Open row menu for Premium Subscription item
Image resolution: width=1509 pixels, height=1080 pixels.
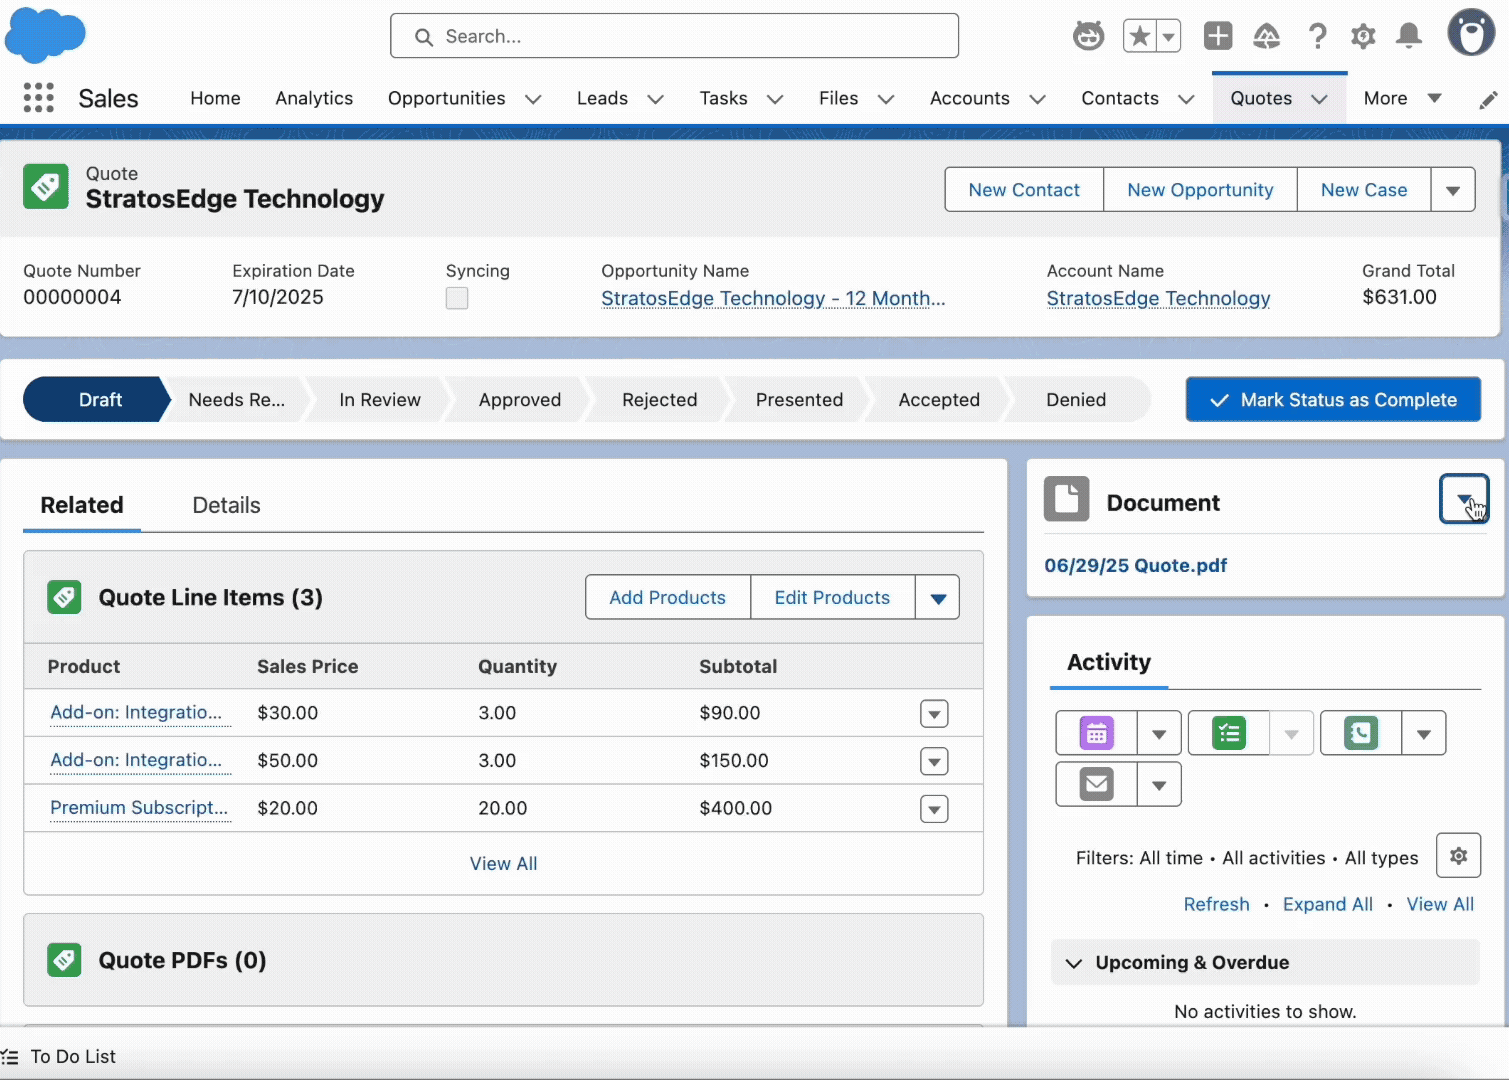tap(934, 809)
